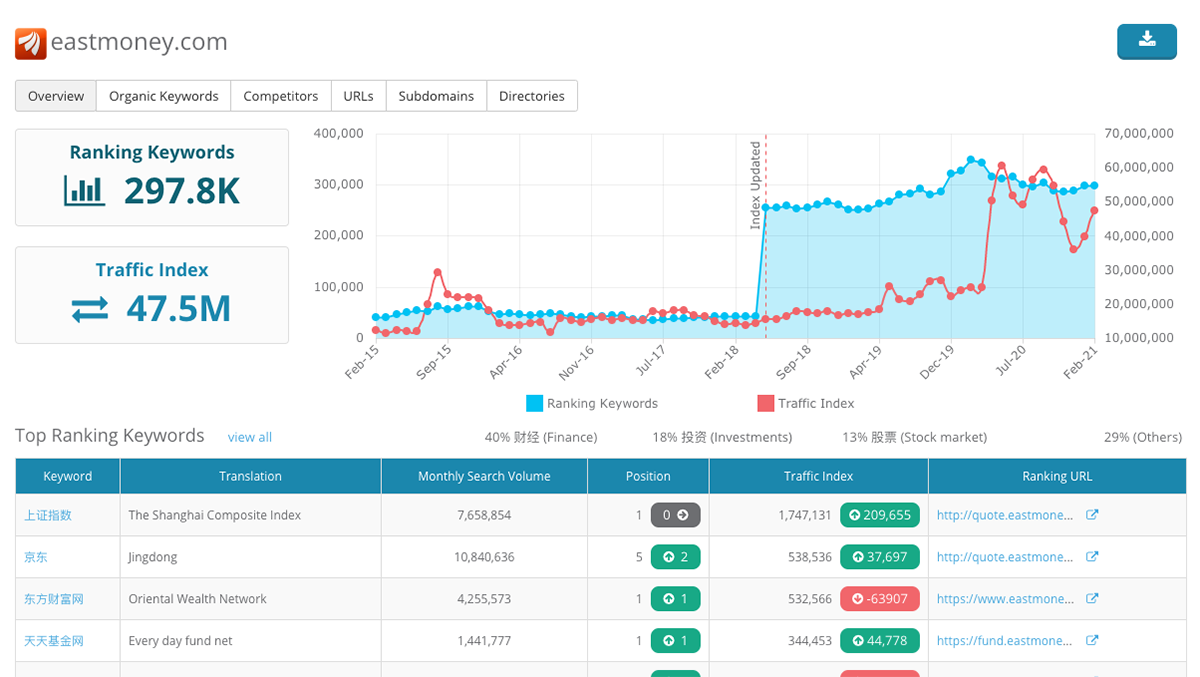
Task: Click the Index Updated chart marker line
Action: click(766, 235)
